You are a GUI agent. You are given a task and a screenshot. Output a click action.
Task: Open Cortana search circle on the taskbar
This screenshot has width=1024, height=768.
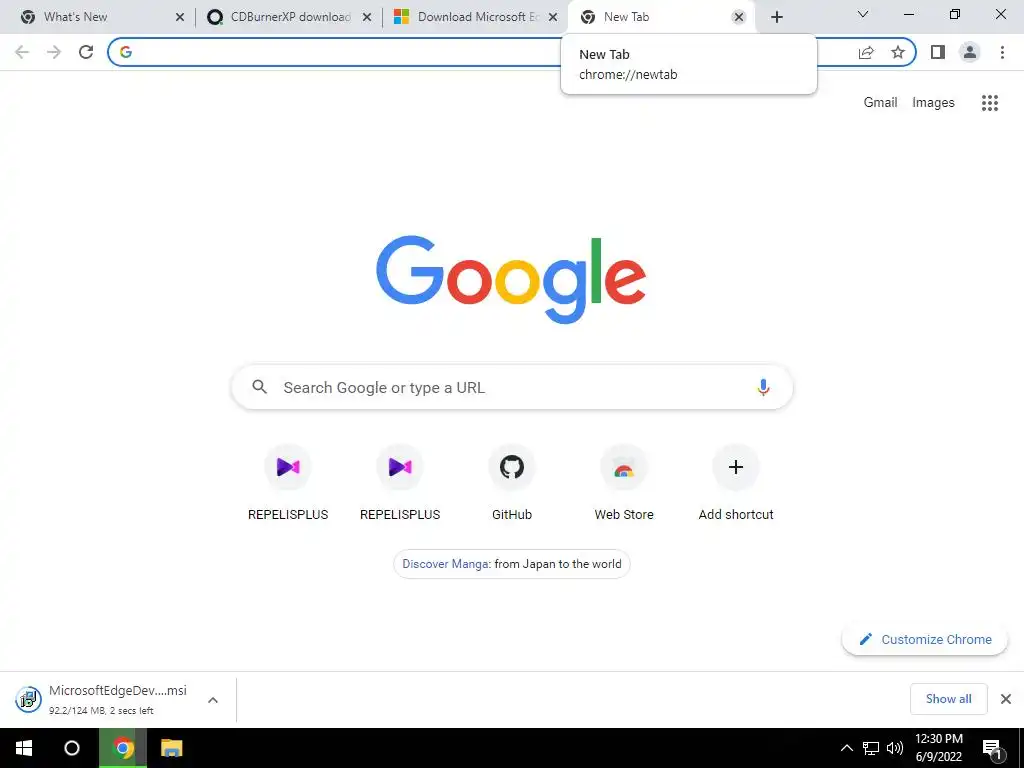coord(72,748)
